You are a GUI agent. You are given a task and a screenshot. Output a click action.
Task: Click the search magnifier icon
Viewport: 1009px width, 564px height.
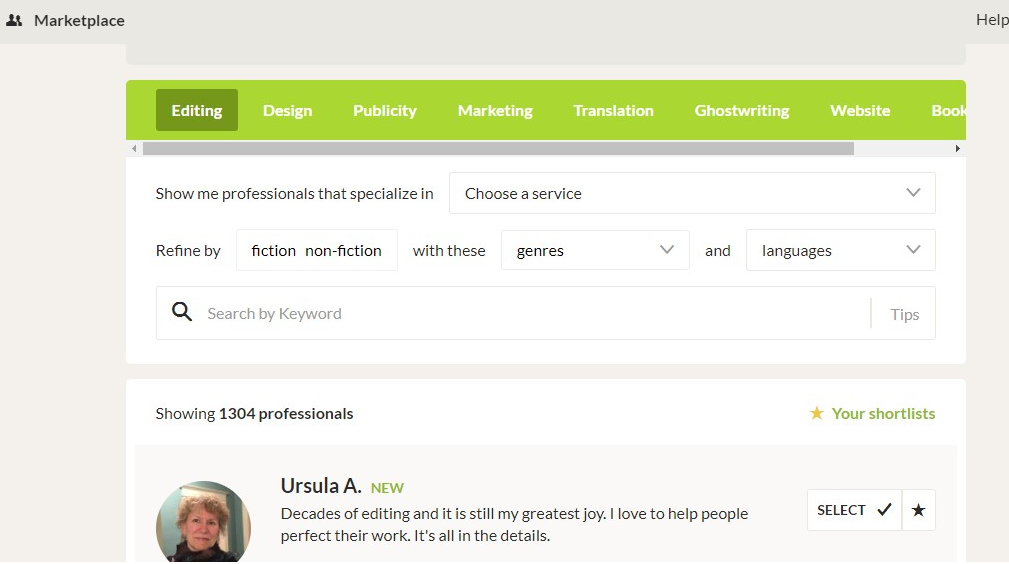pyautogui.click(x=182, y=313)
